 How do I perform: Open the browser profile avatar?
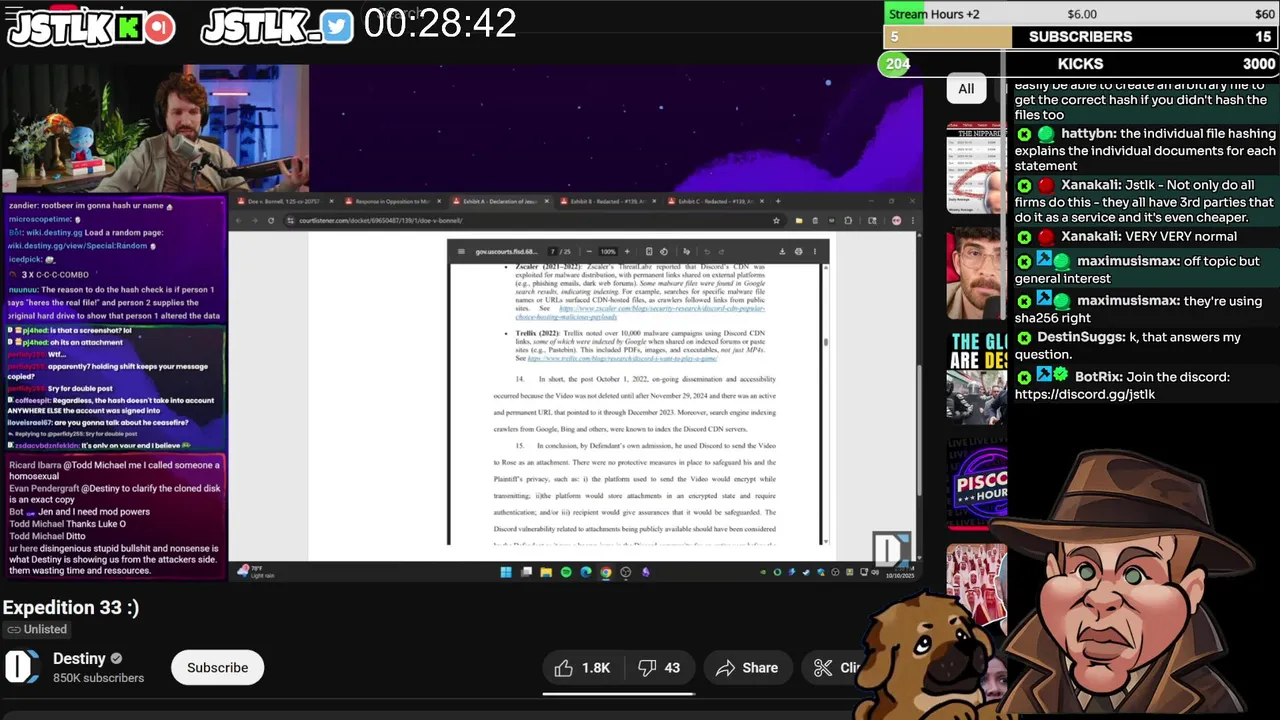click(896, 220)
